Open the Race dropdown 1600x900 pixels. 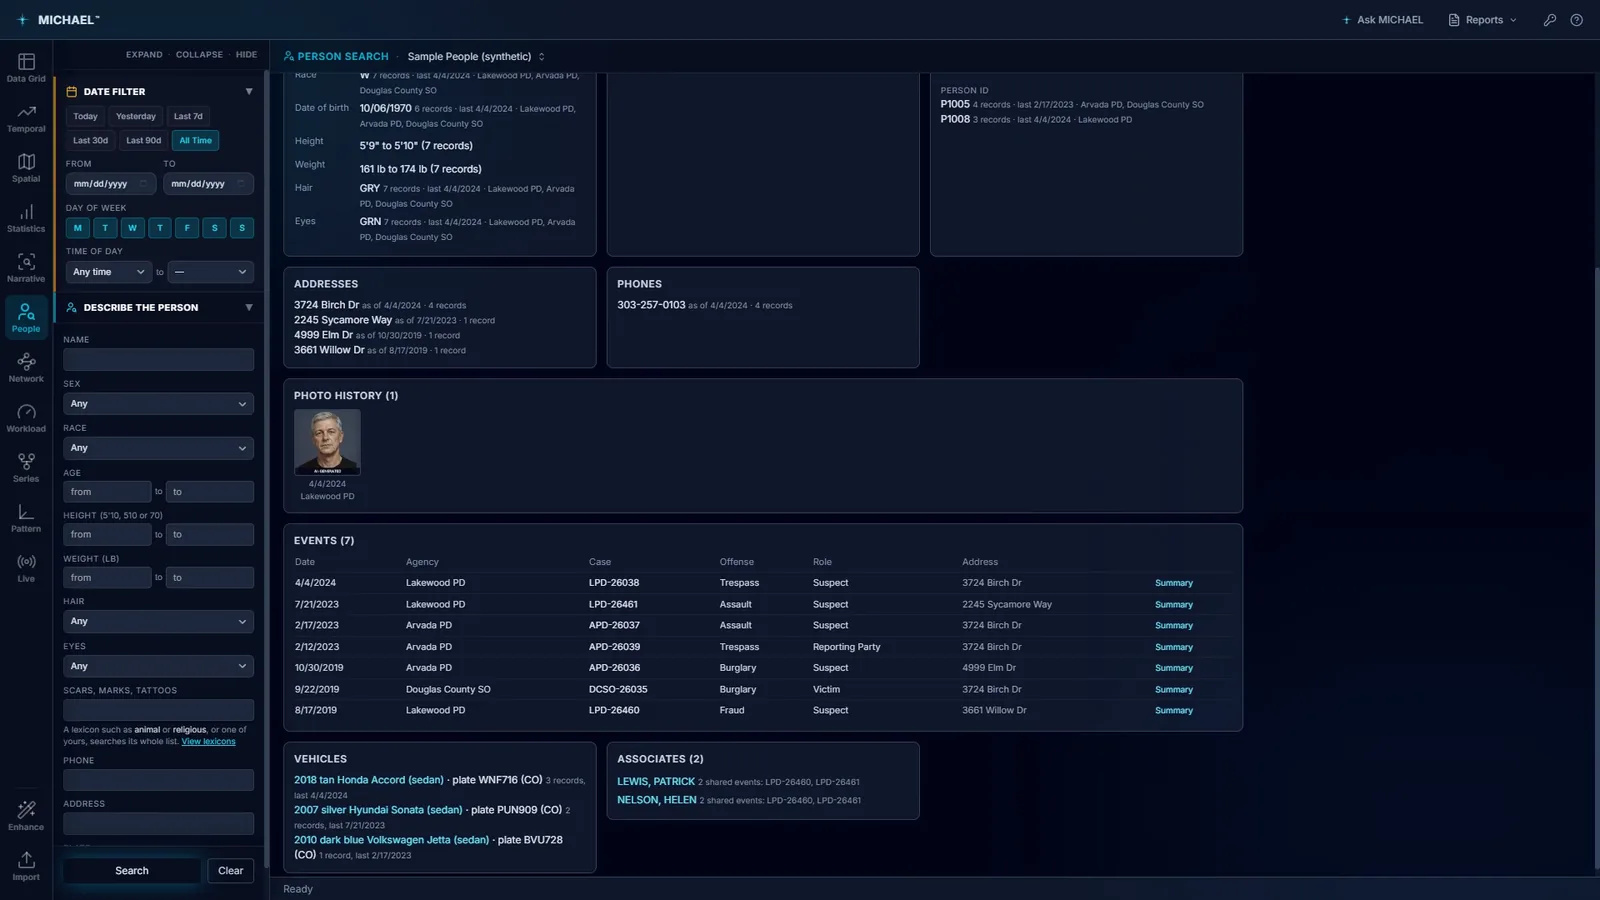158,448
